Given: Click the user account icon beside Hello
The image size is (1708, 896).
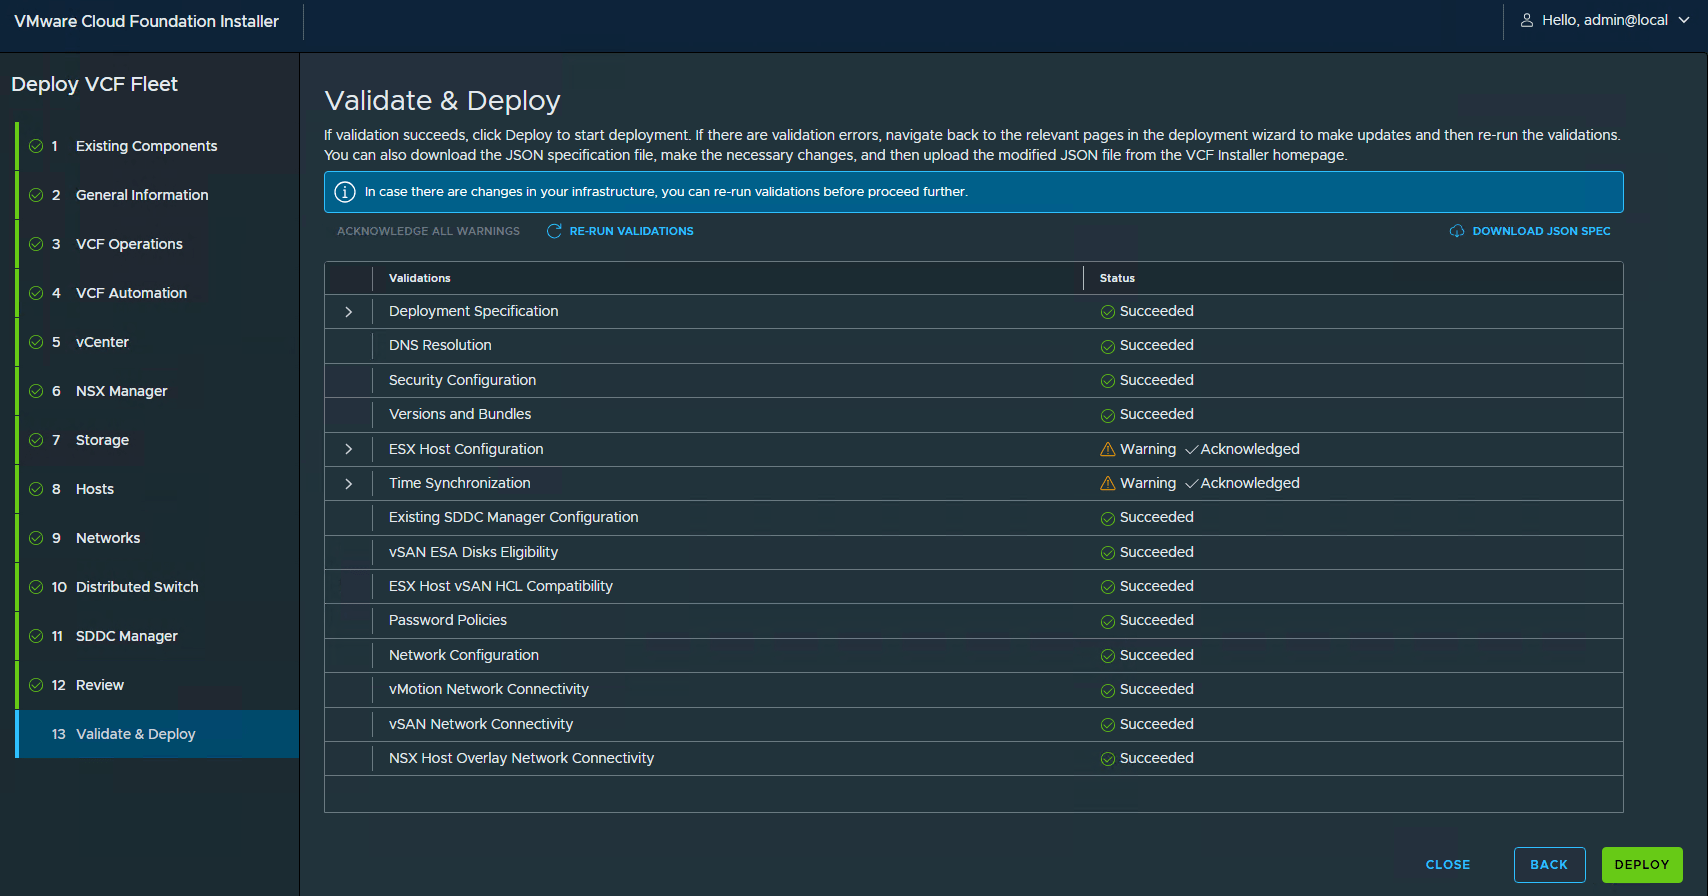Looking at the screenshot, I should point(1527,20).
